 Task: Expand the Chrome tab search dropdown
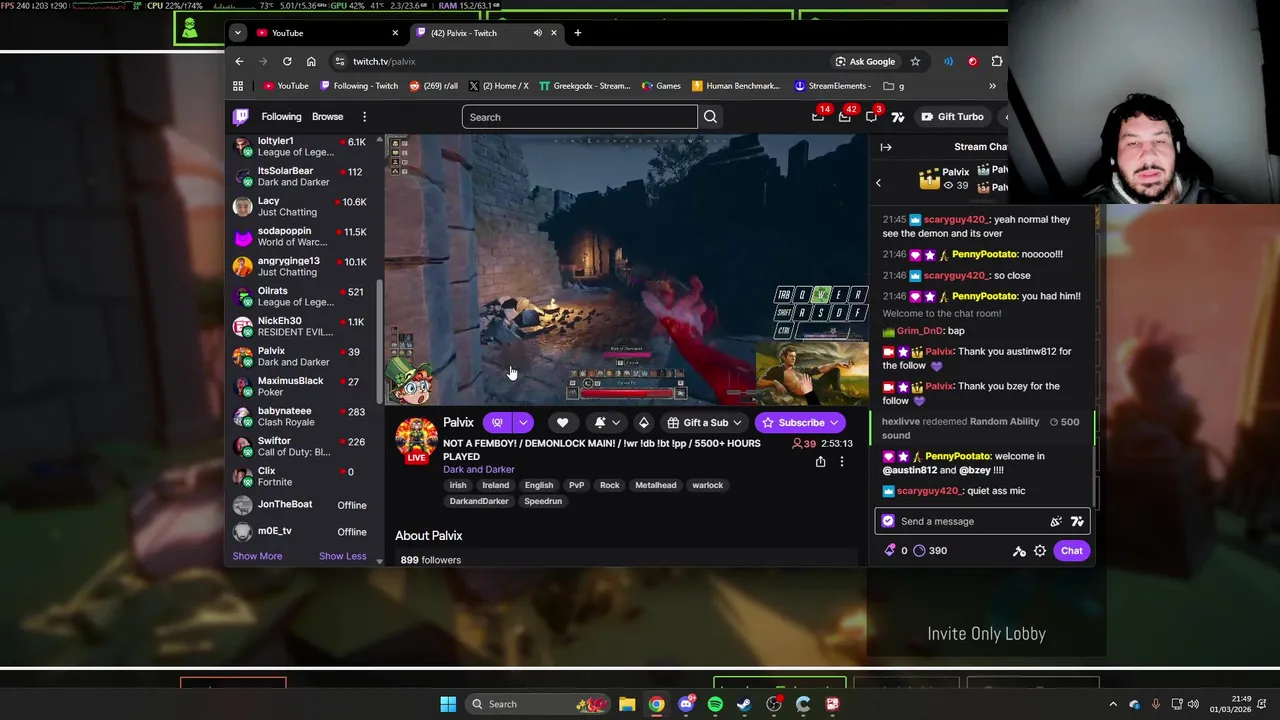click(x=237, y=33)
